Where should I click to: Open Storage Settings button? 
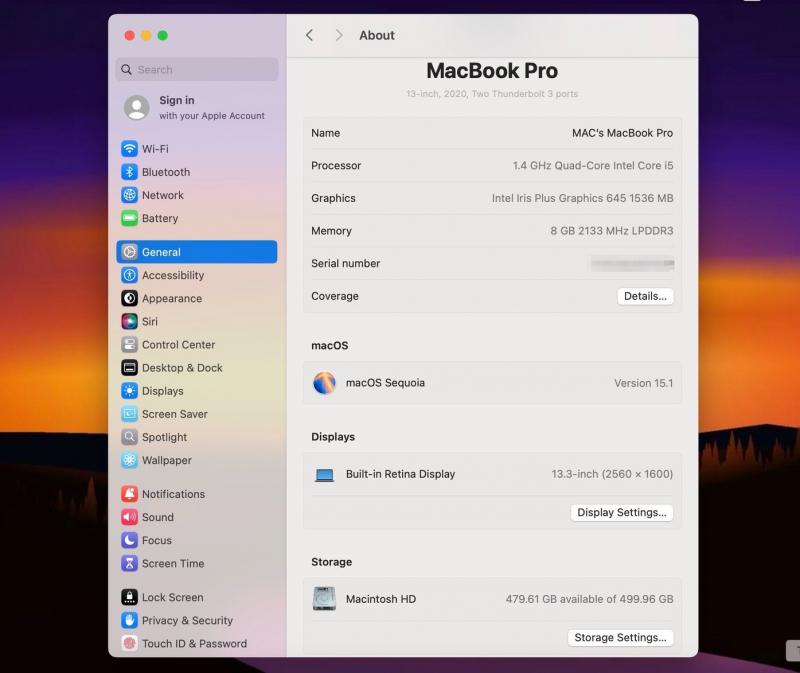(x=620, y=637)
